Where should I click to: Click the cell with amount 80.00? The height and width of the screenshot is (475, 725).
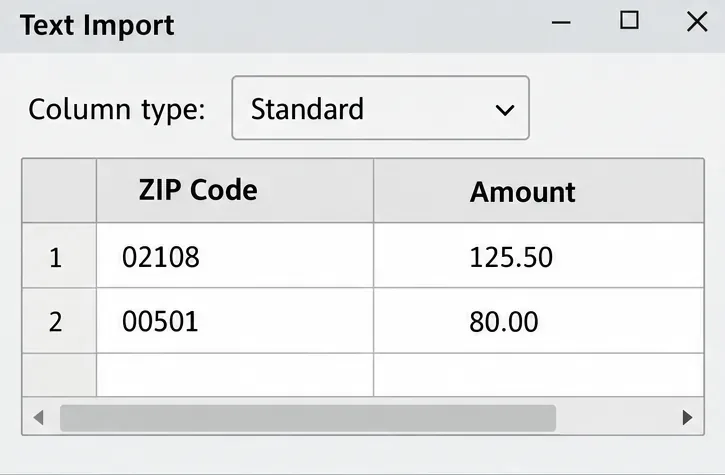[539, 321]
